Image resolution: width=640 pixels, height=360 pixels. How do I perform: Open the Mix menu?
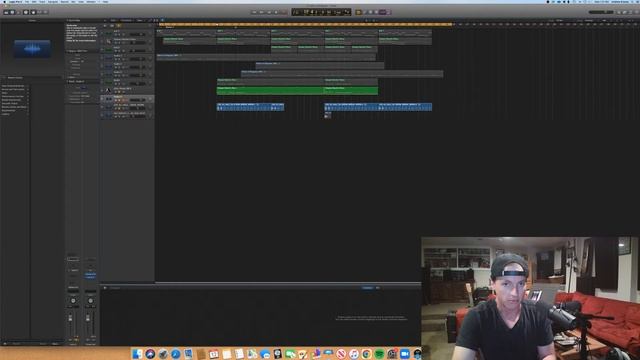[73, 2]
